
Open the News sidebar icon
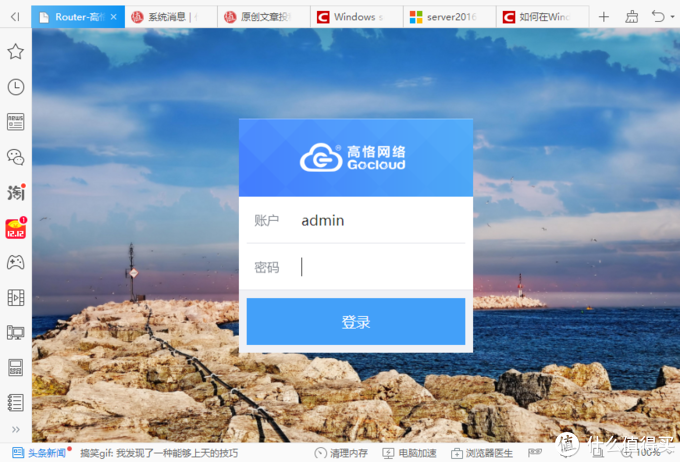click(x=16, y=122)
